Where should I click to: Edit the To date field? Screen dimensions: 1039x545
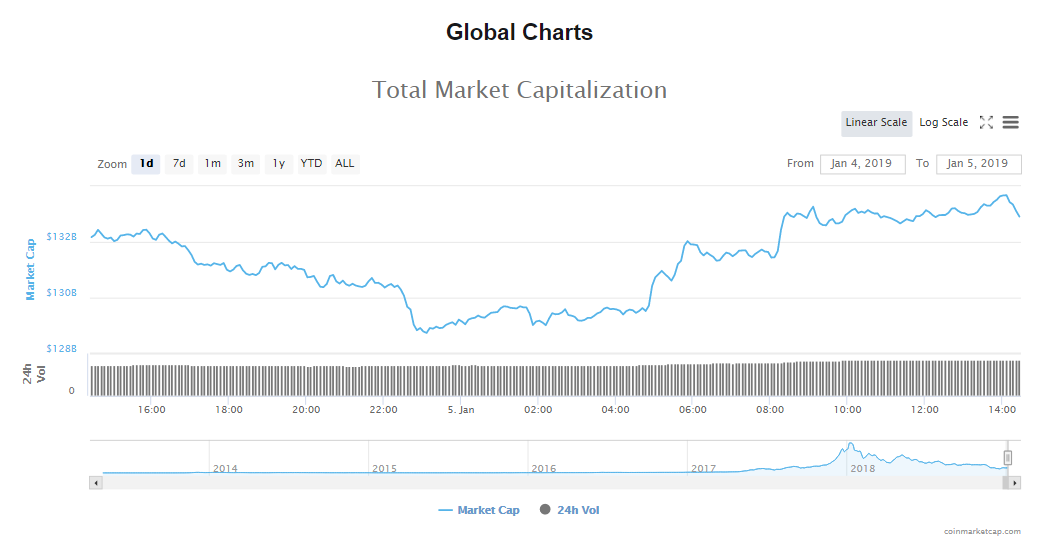click(978, 164)
